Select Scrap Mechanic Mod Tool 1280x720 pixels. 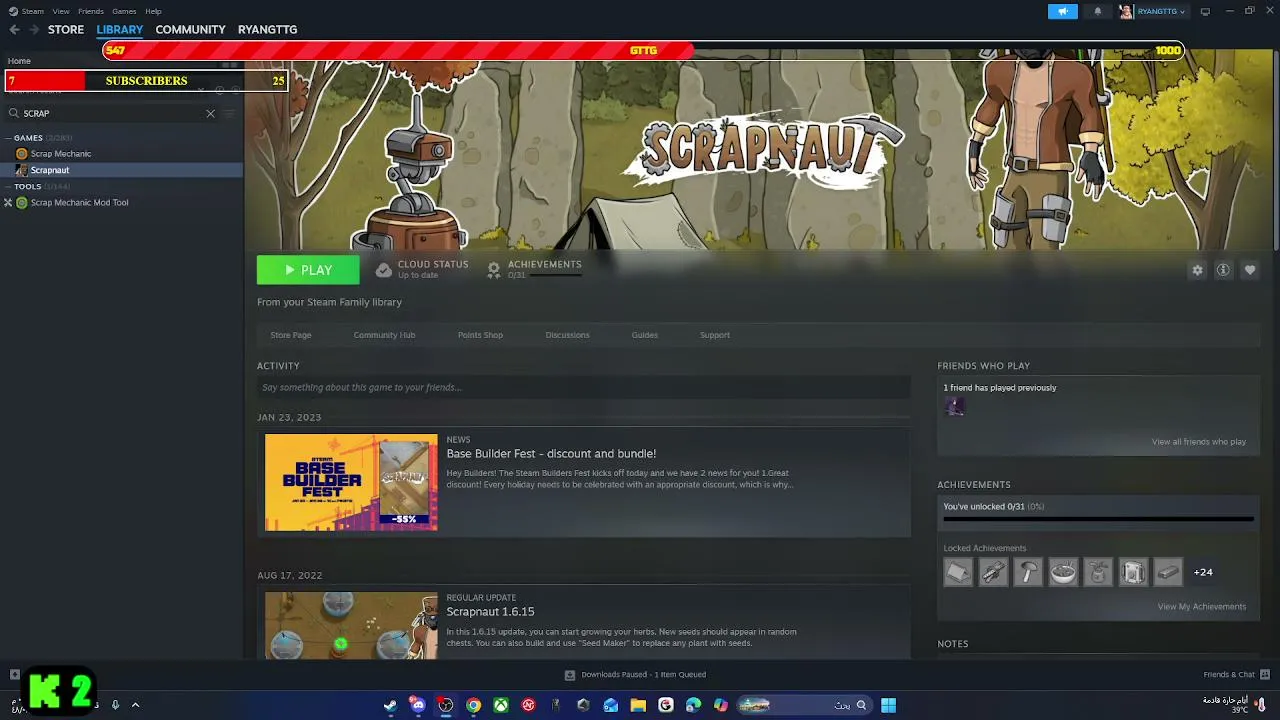[x=79, y=203]
